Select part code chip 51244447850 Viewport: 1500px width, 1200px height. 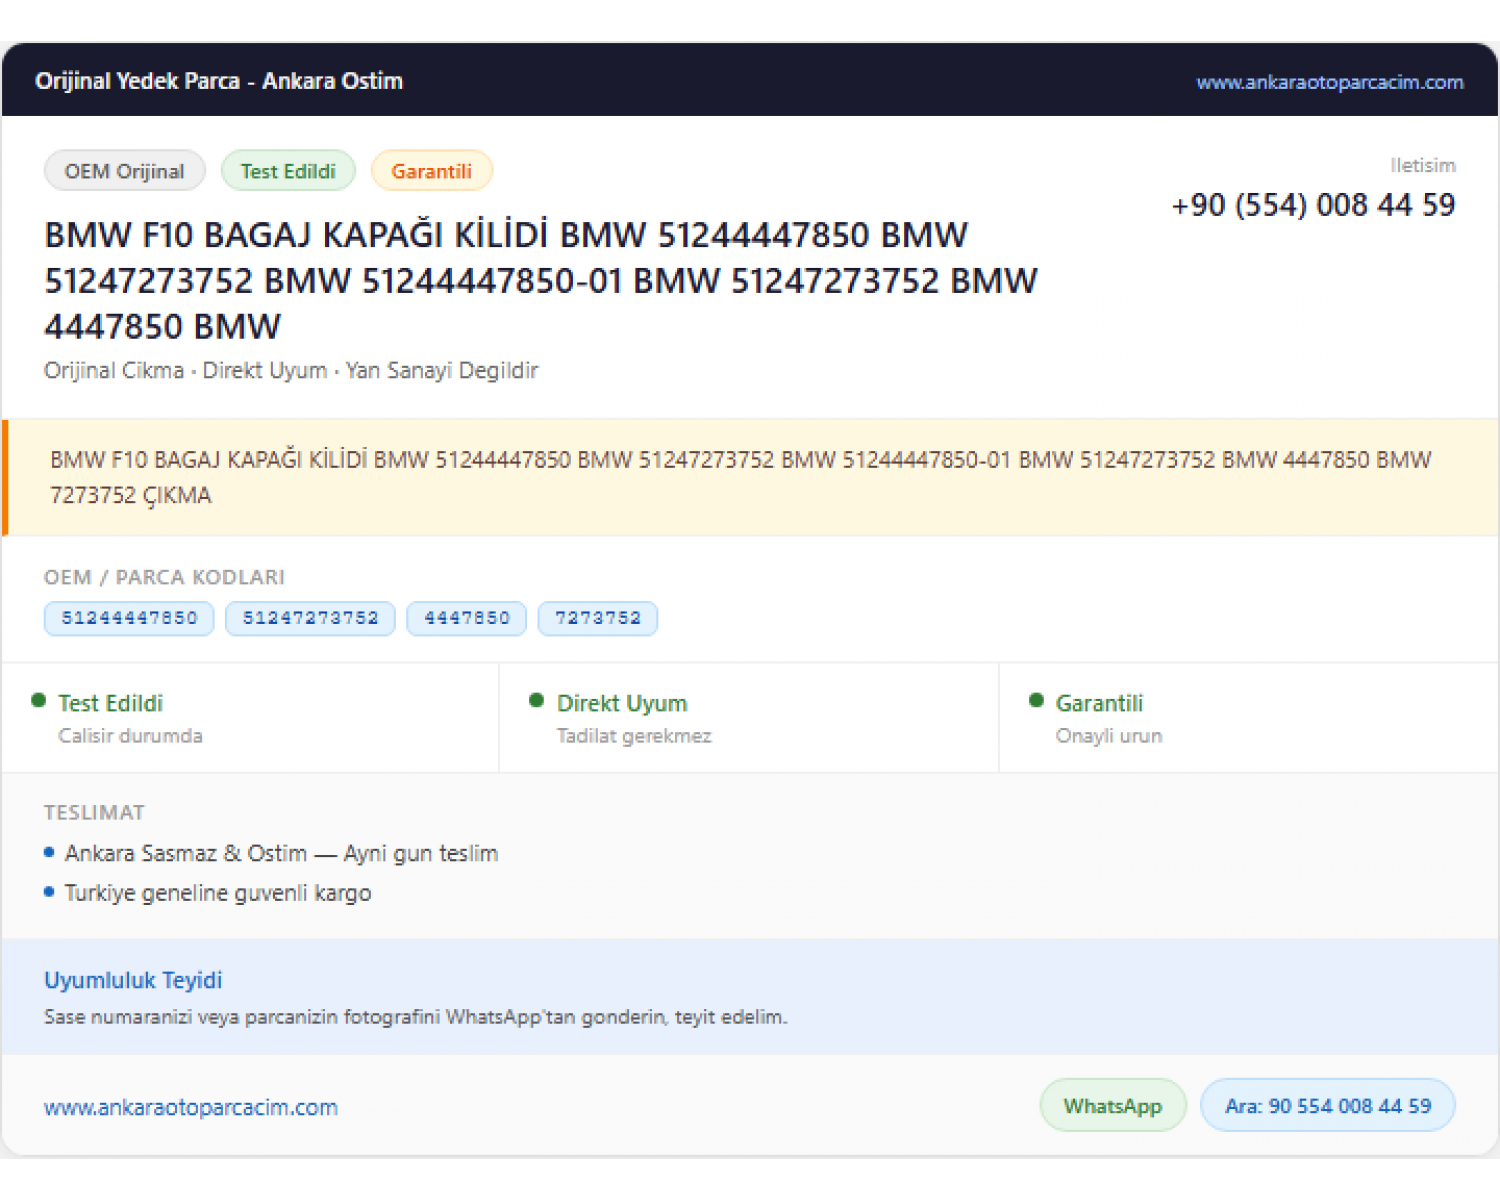(129, 618)
